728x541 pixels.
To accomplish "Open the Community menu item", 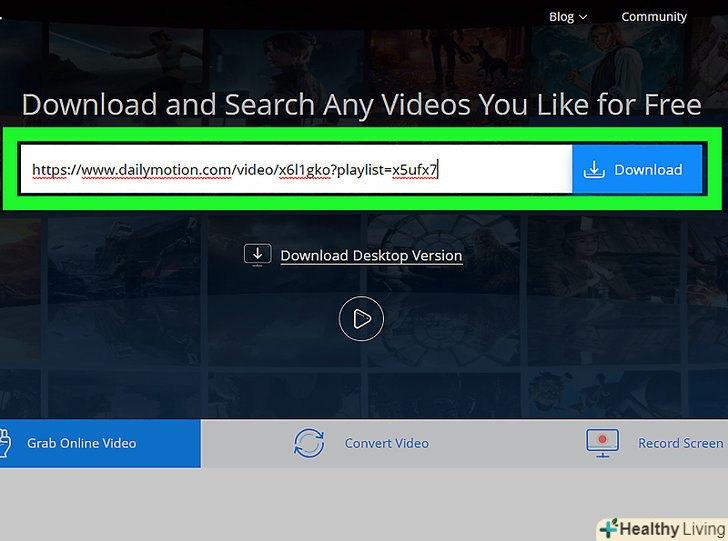I will tap(654, 17).
